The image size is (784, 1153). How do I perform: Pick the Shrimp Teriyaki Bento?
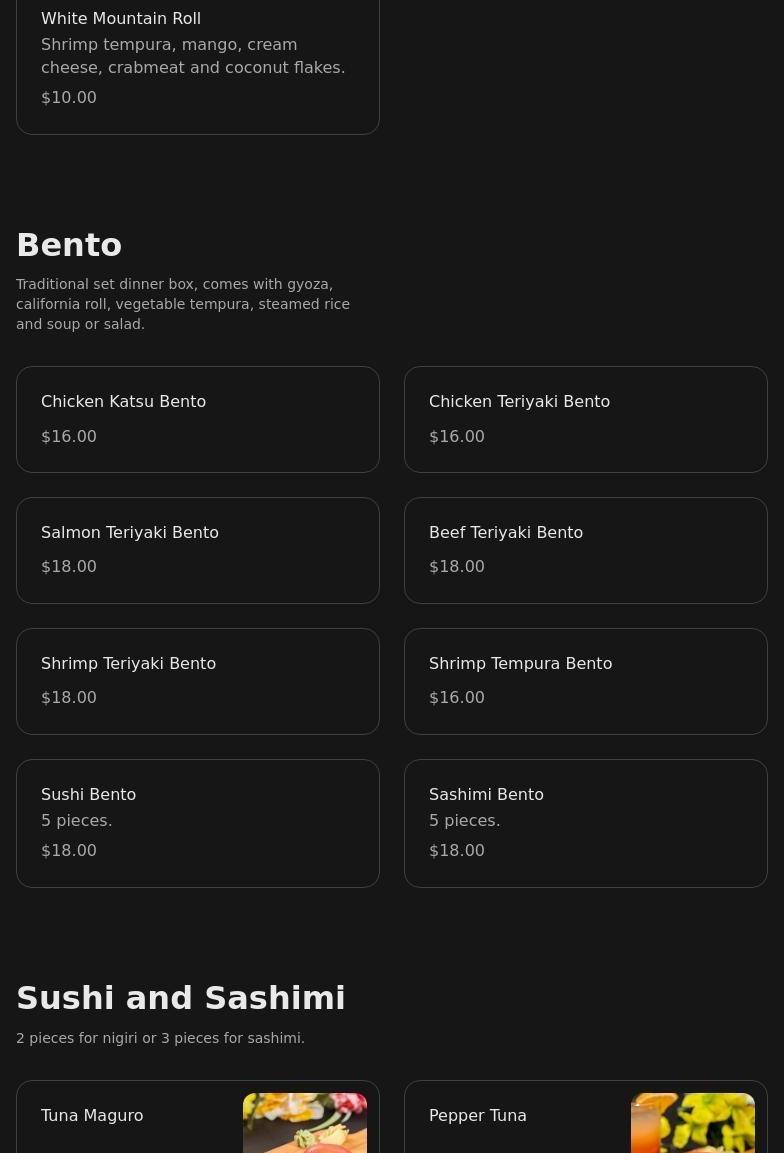click(x=197, y=681)
